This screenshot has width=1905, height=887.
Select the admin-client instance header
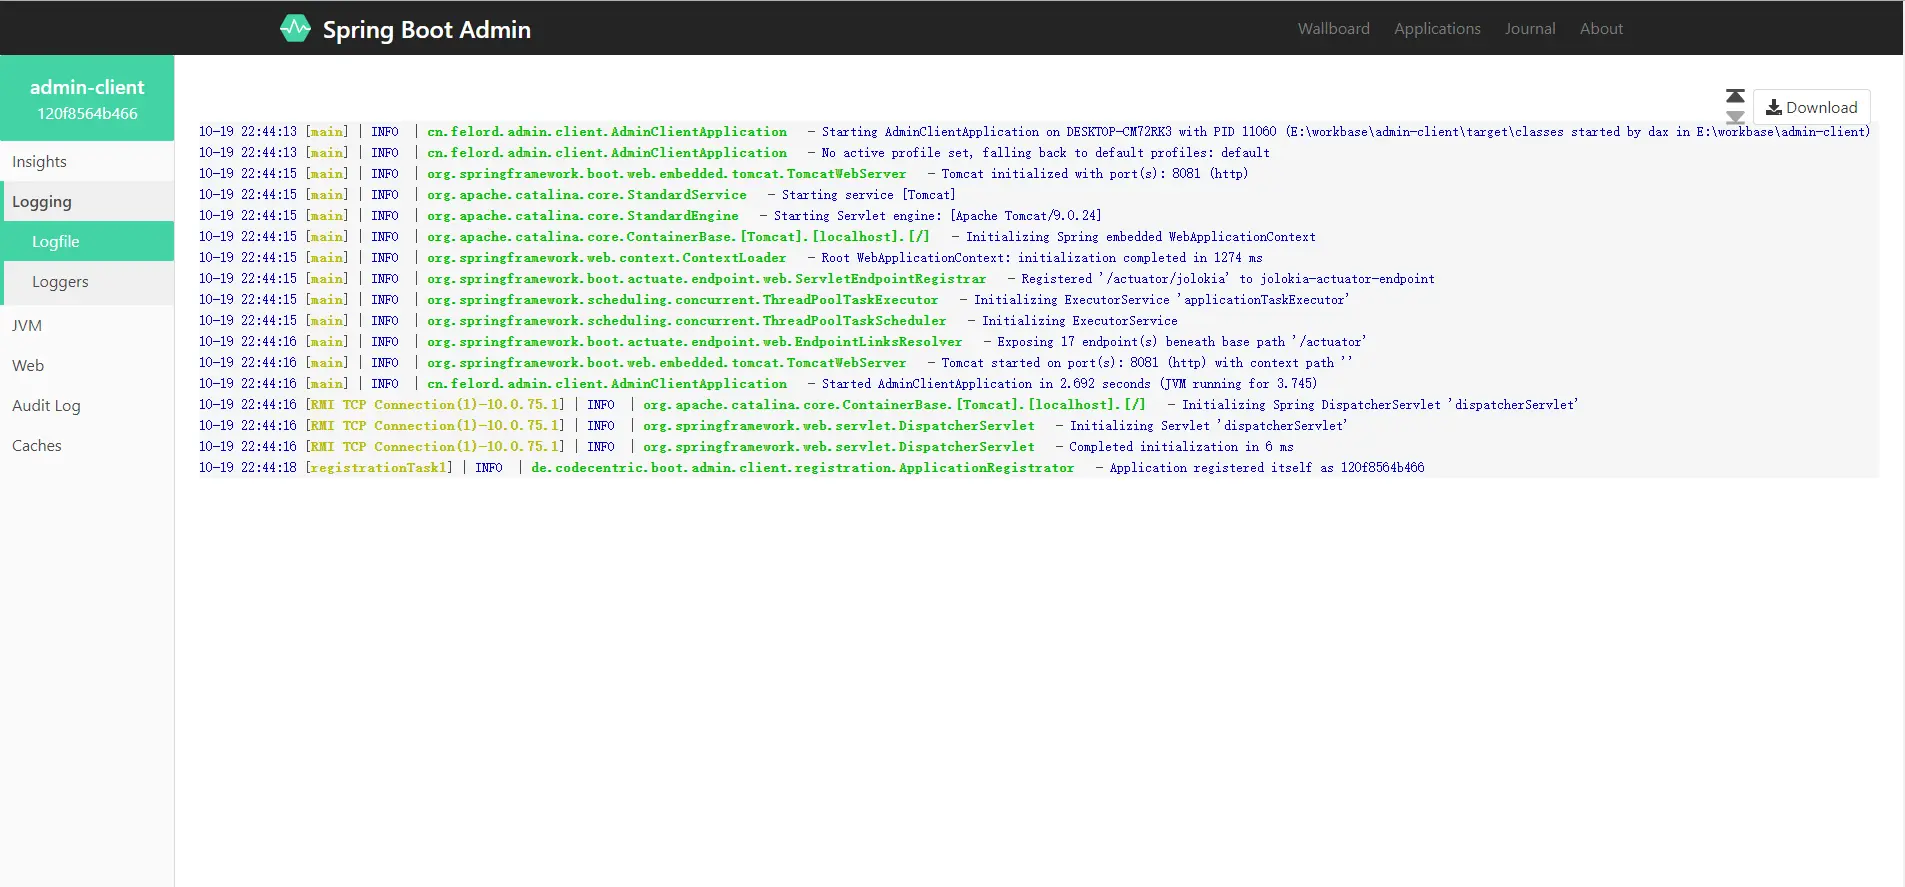[x=87, y=98]
